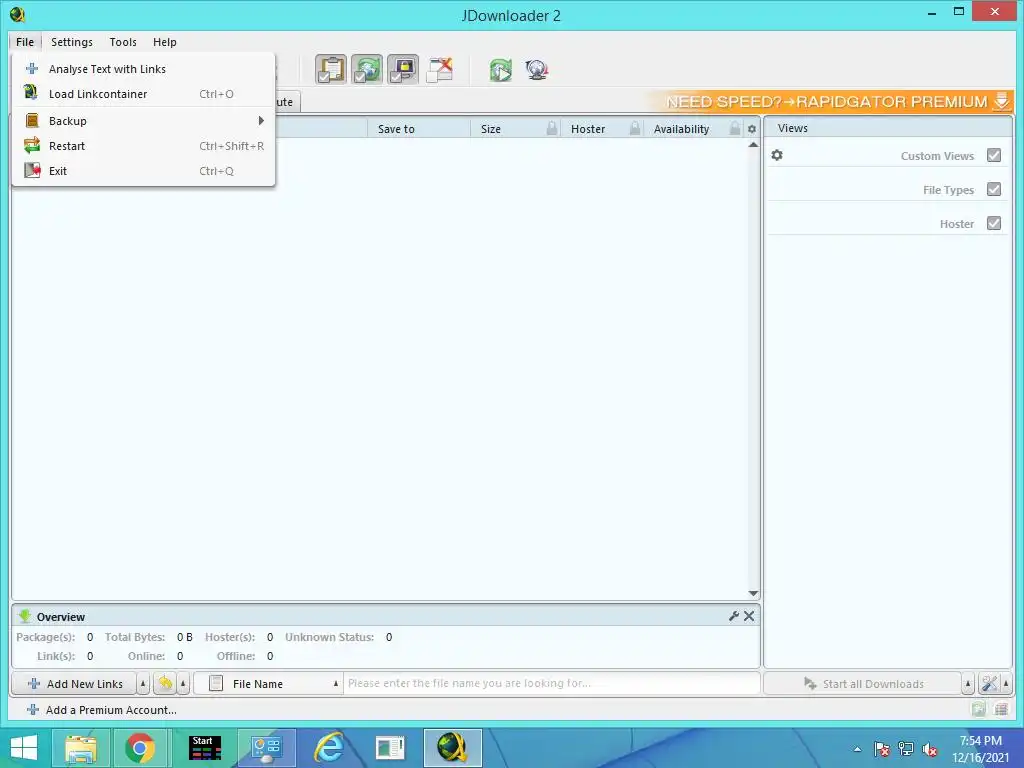Open table column settings gear
The height and width of the screenshot is (768, 1024).
(x=752, y=129)
